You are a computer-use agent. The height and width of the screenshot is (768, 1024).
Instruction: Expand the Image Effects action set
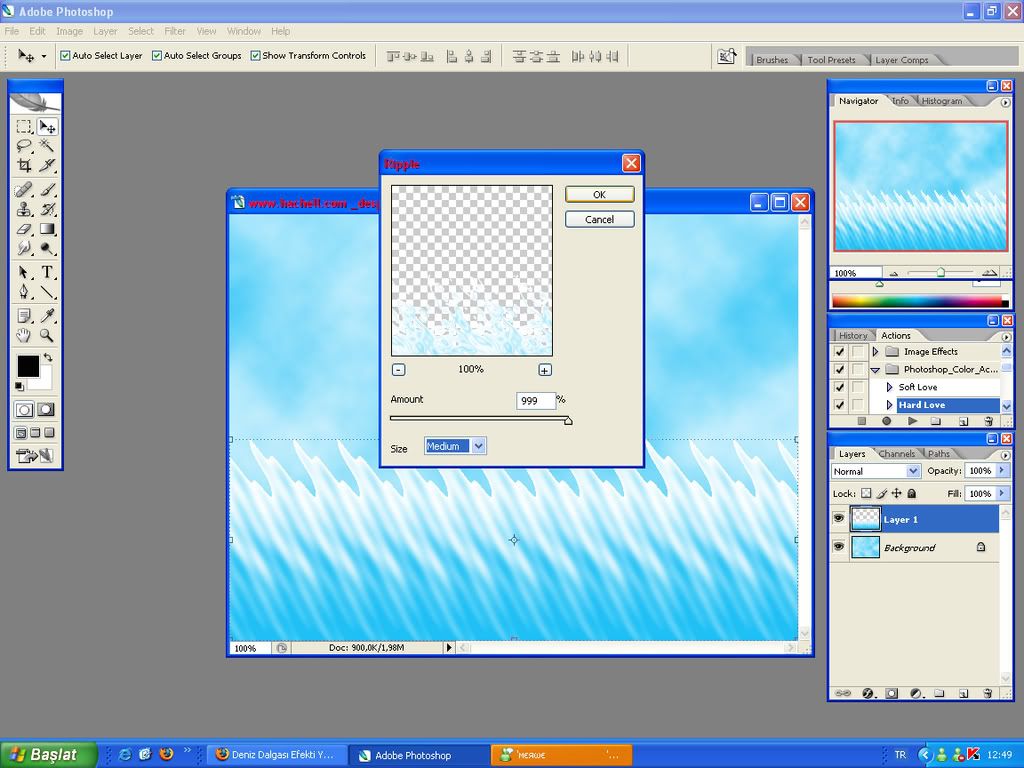(875, 351)
